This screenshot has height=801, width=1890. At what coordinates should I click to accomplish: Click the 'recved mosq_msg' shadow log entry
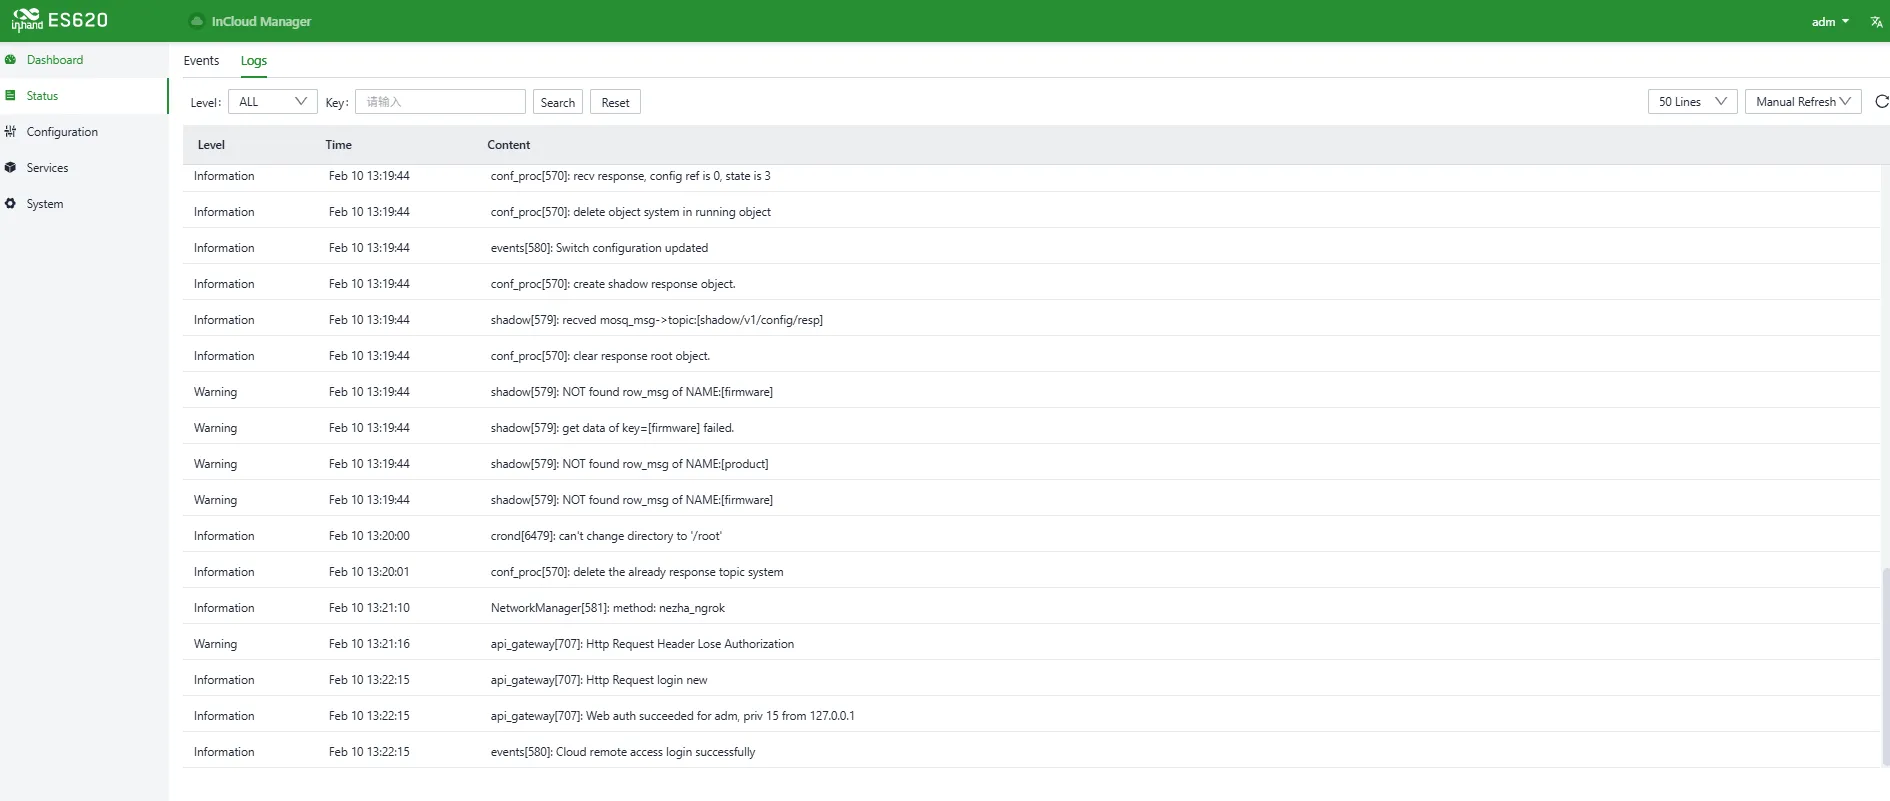tap(1031, 320)
